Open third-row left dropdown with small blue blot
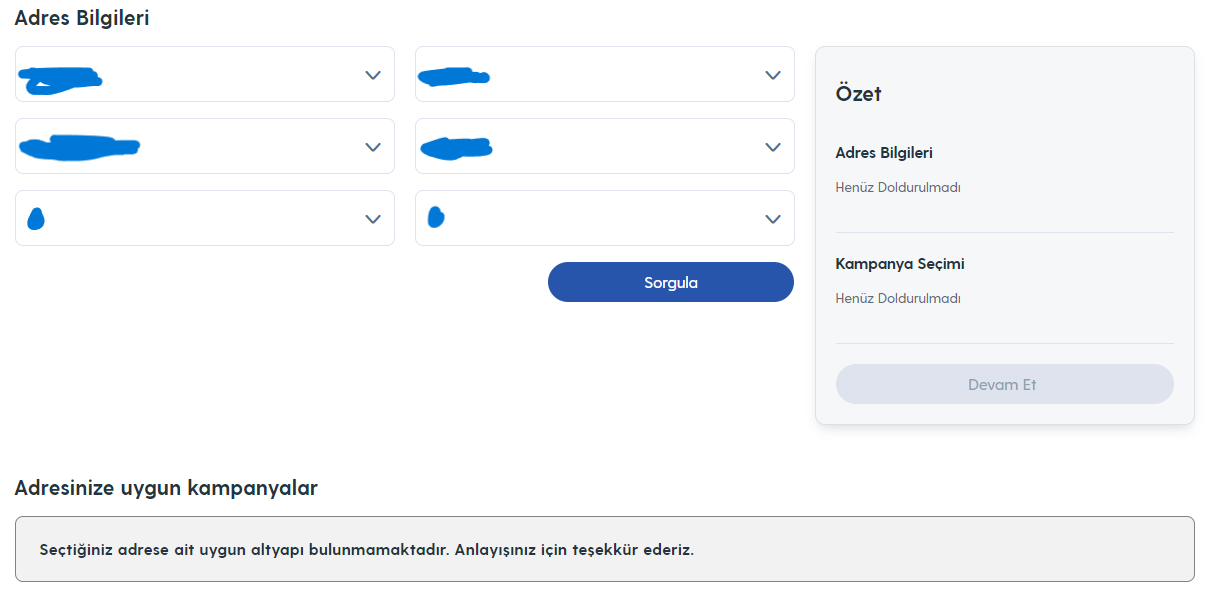The image size is (1222, 609). (36, 219)
